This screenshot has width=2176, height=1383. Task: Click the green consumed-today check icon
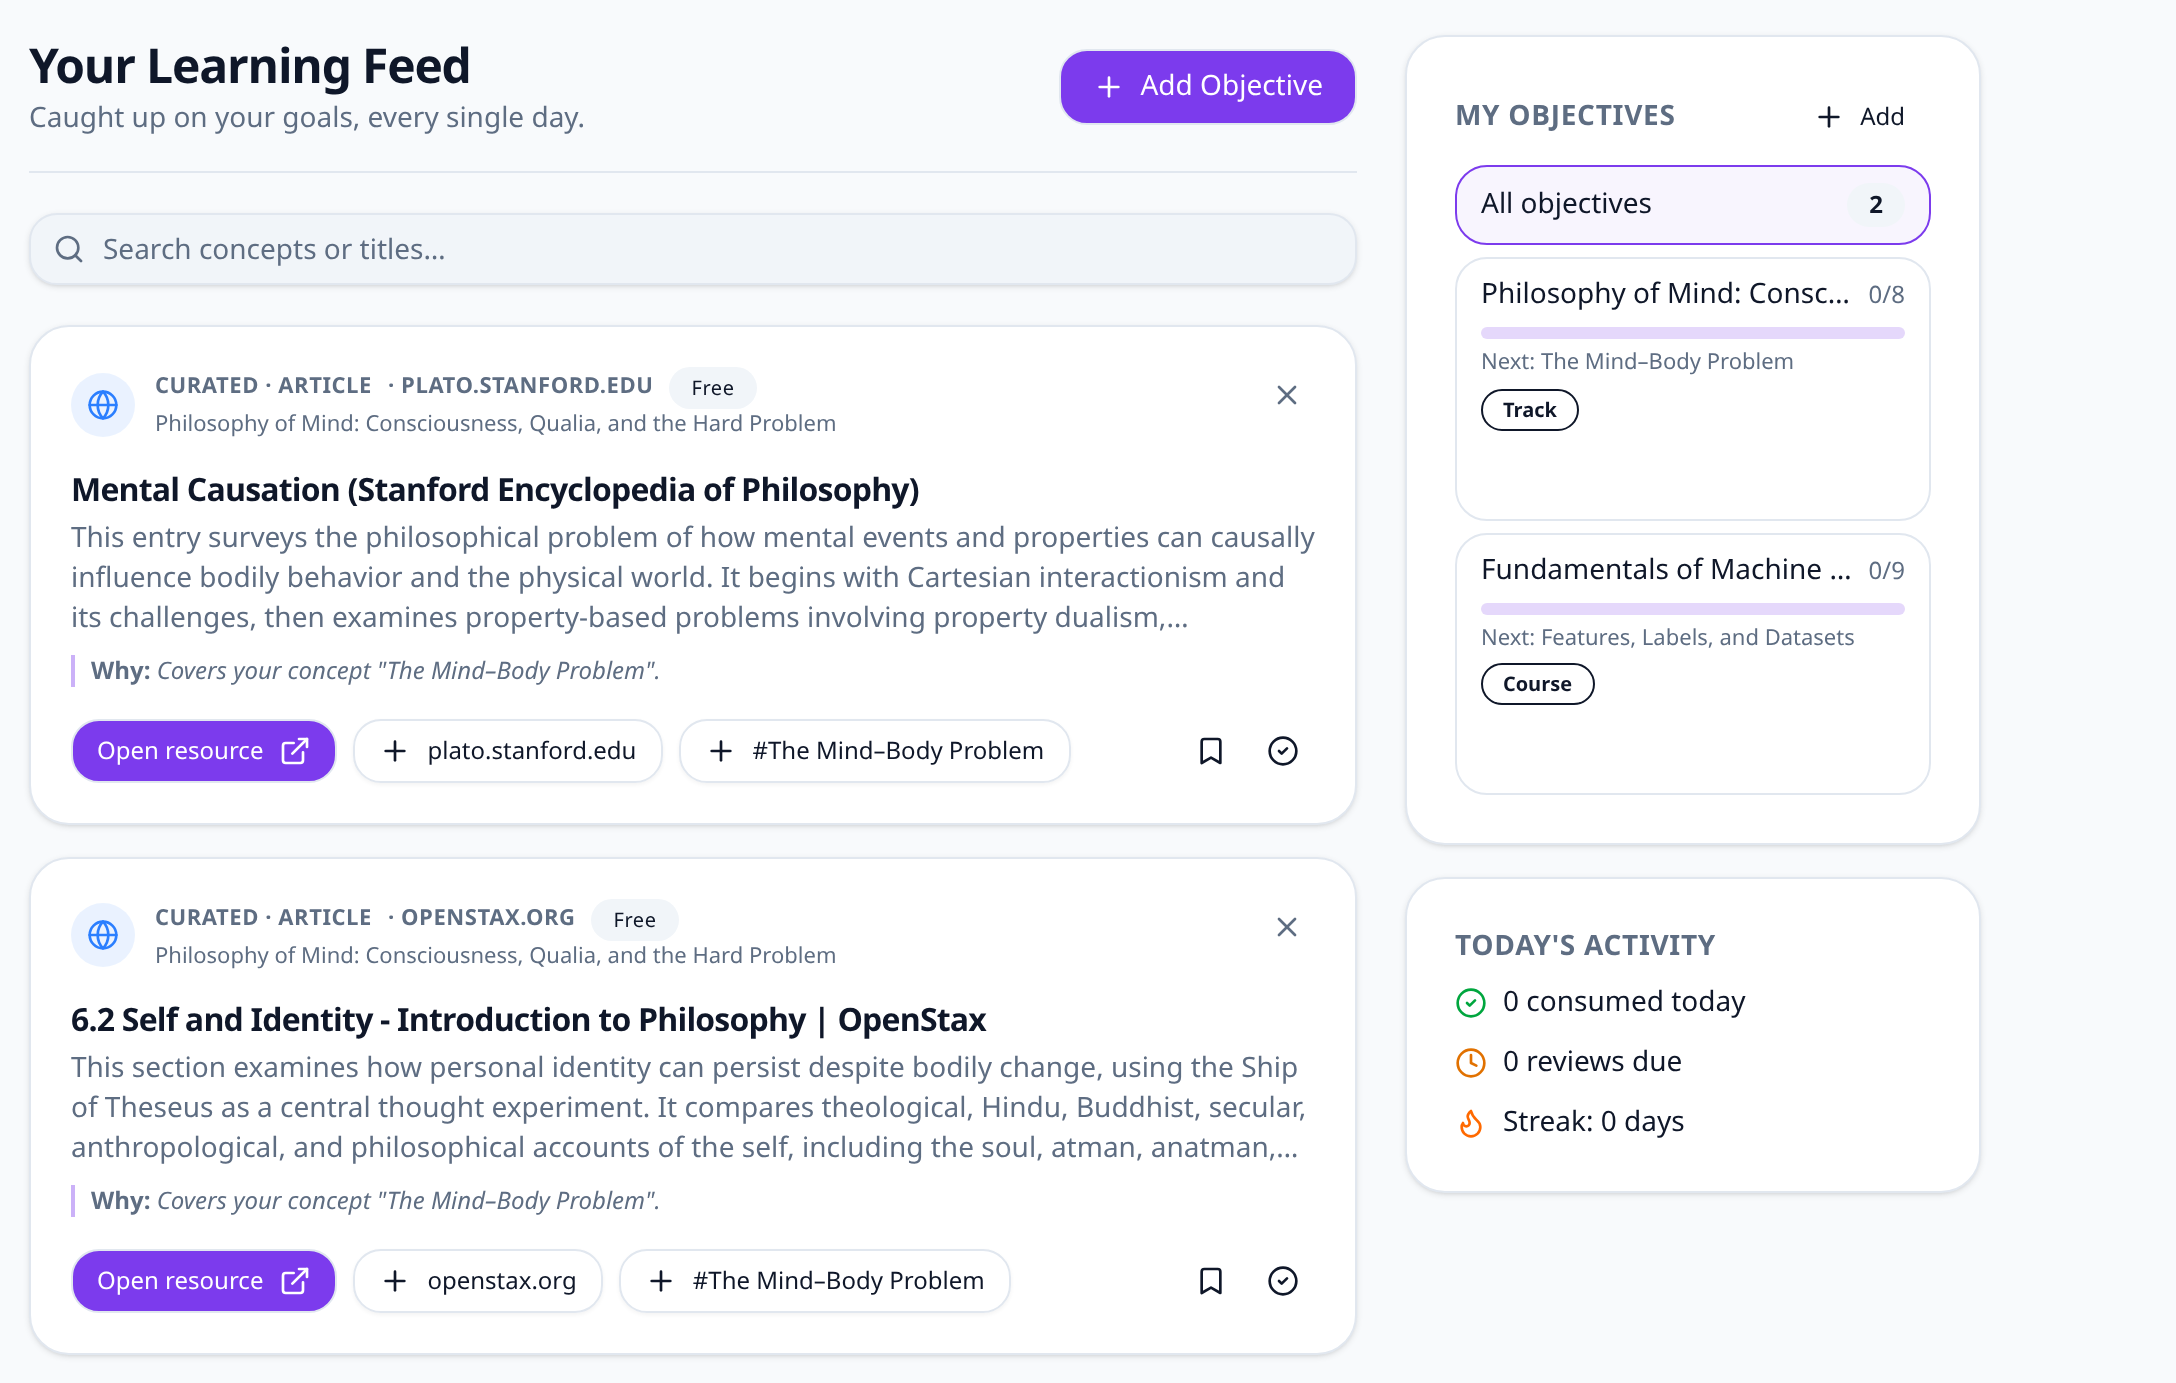click(1471, 1002)
